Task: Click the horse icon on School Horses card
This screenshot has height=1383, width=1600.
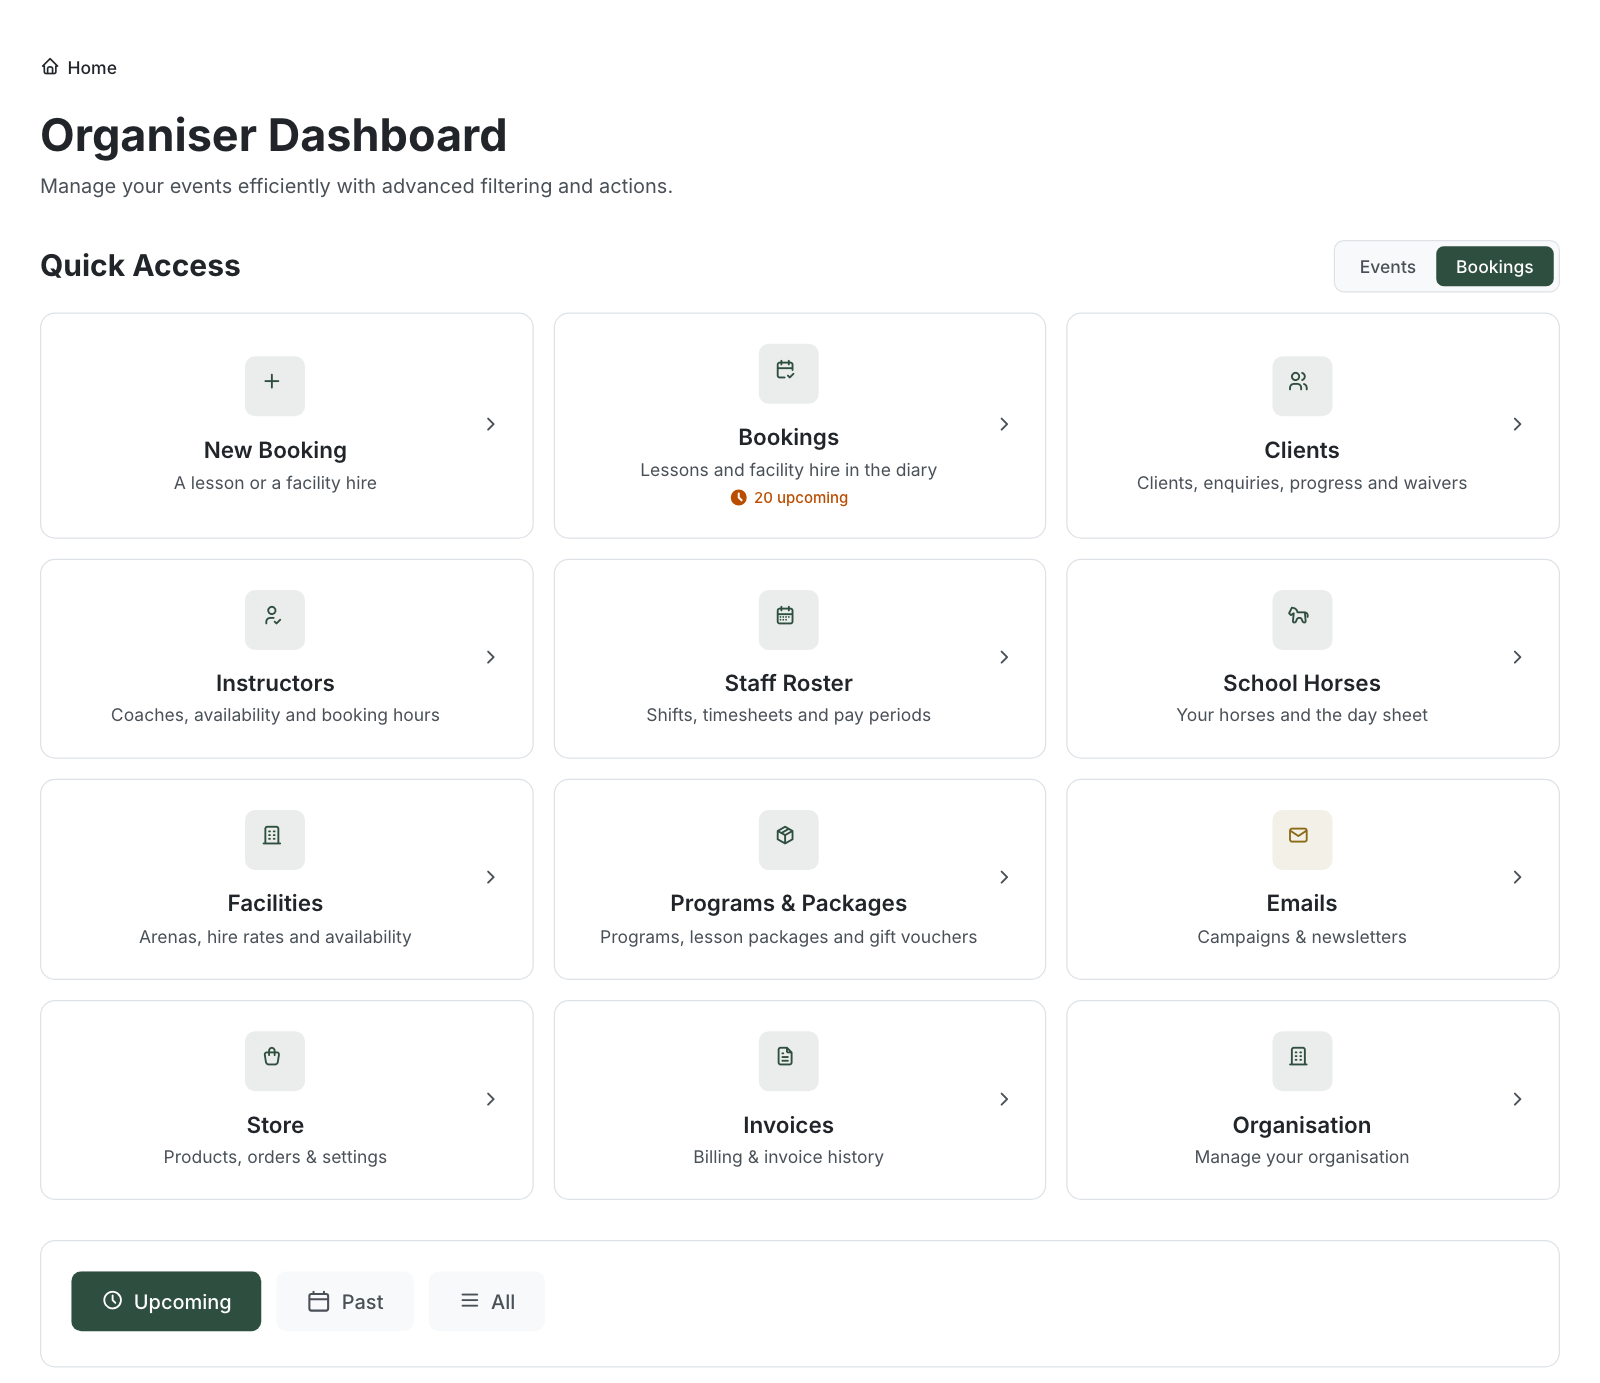Action: pyautogui.click(x=1299, y=616)
